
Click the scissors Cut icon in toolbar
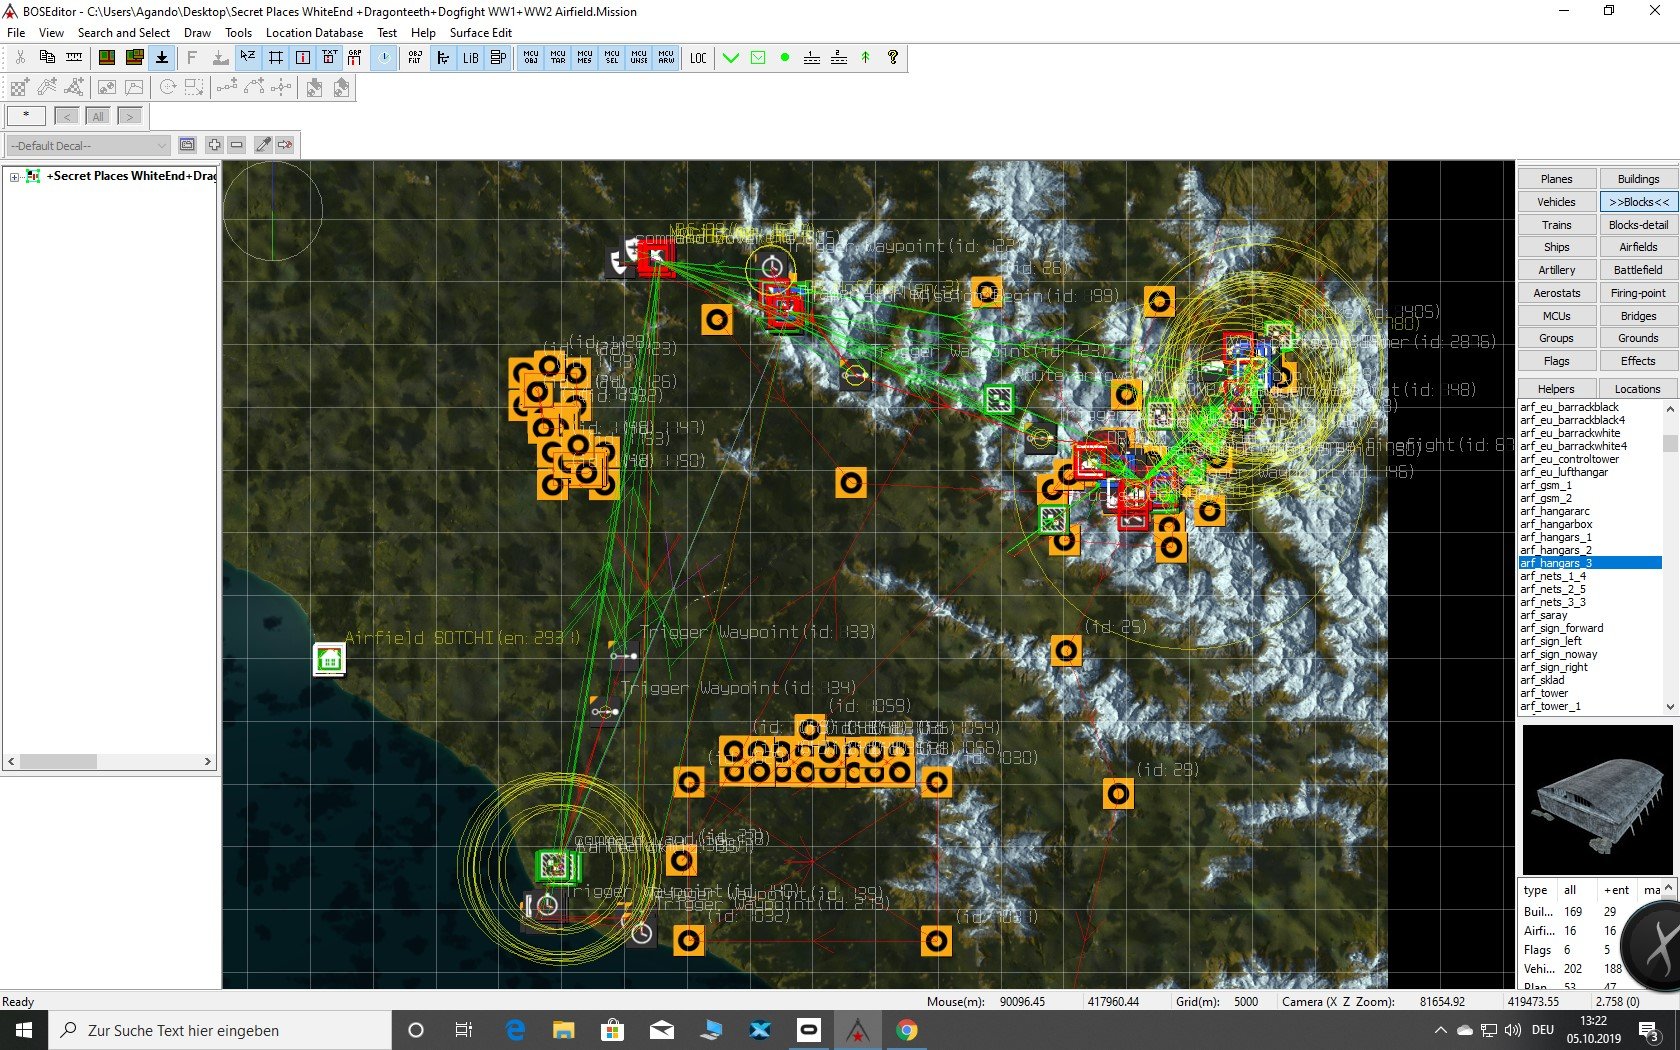(x=20, y=58)
